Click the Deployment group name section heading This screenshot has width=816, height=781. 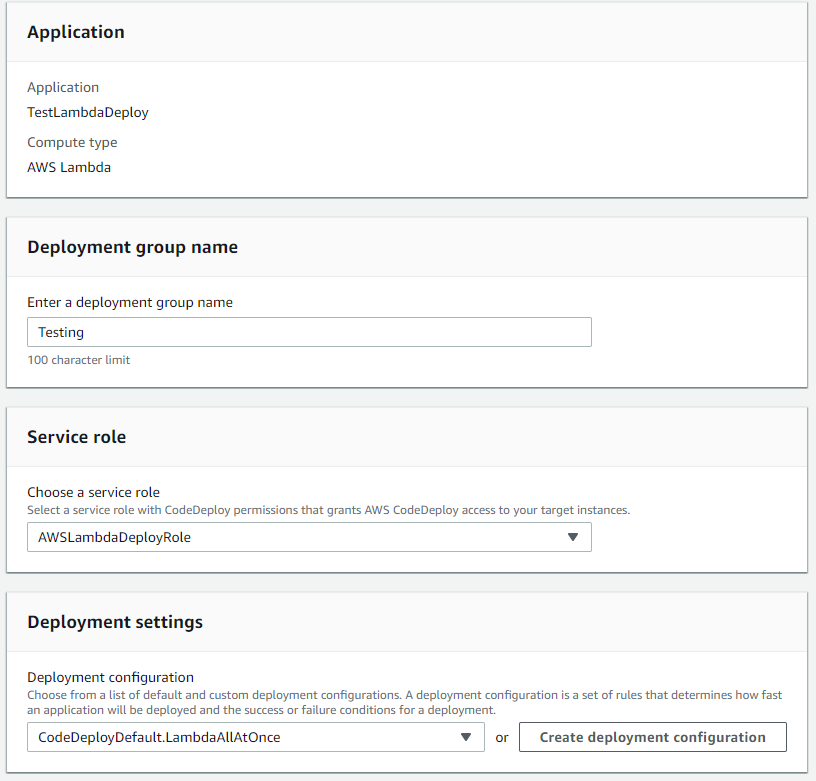click(x=132, y=247)
